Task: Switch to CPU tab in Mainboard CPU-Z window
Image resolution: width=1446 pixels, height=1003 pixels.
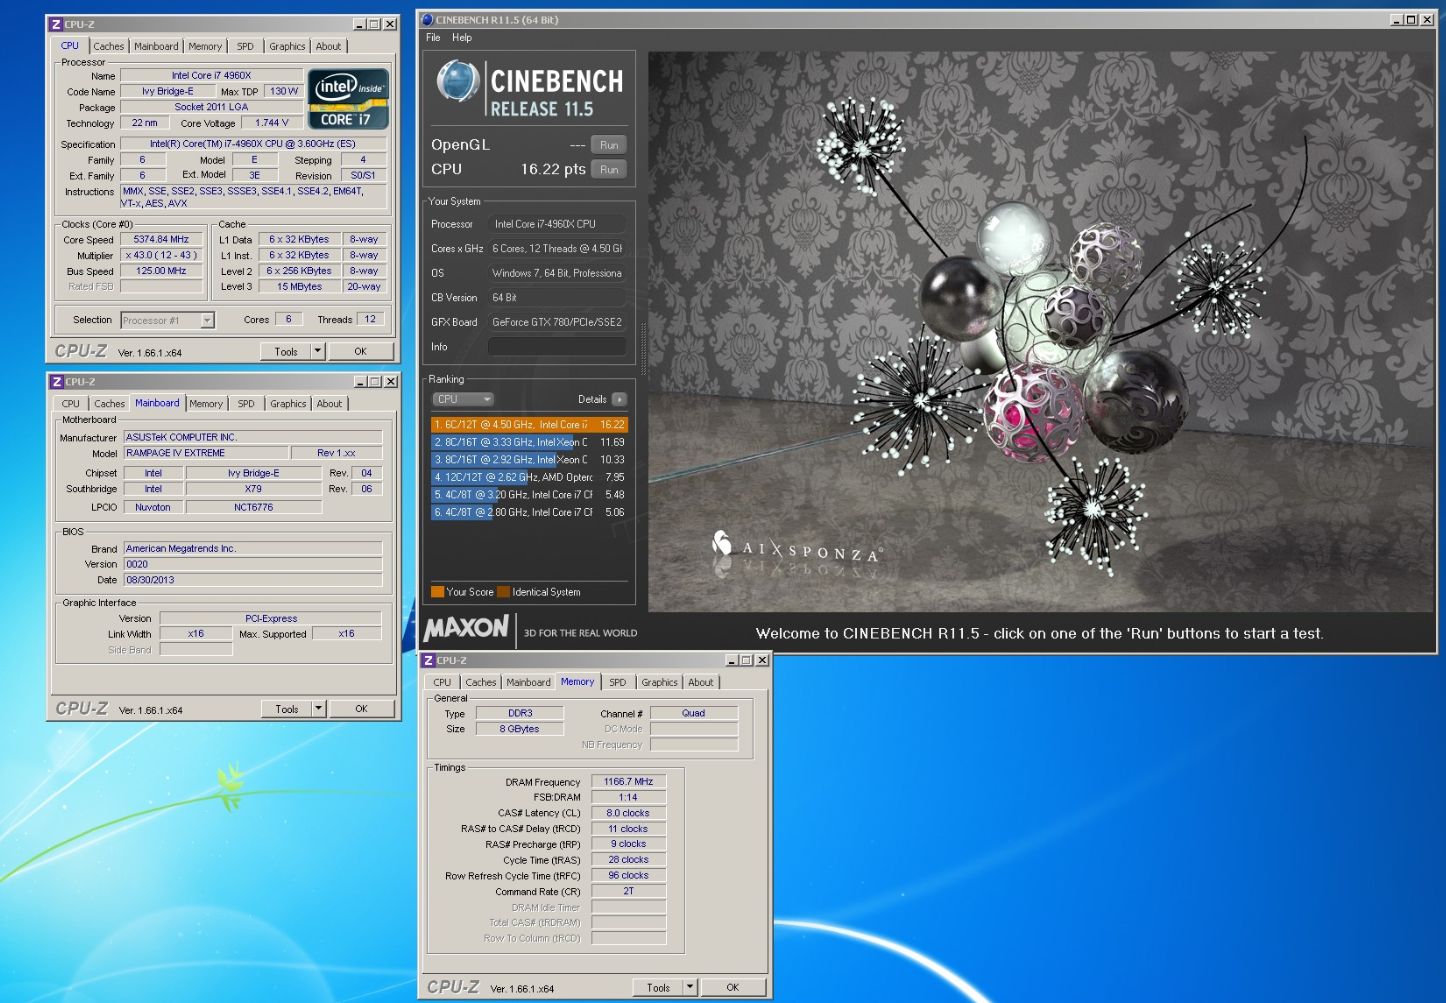Action: point(70,404)
